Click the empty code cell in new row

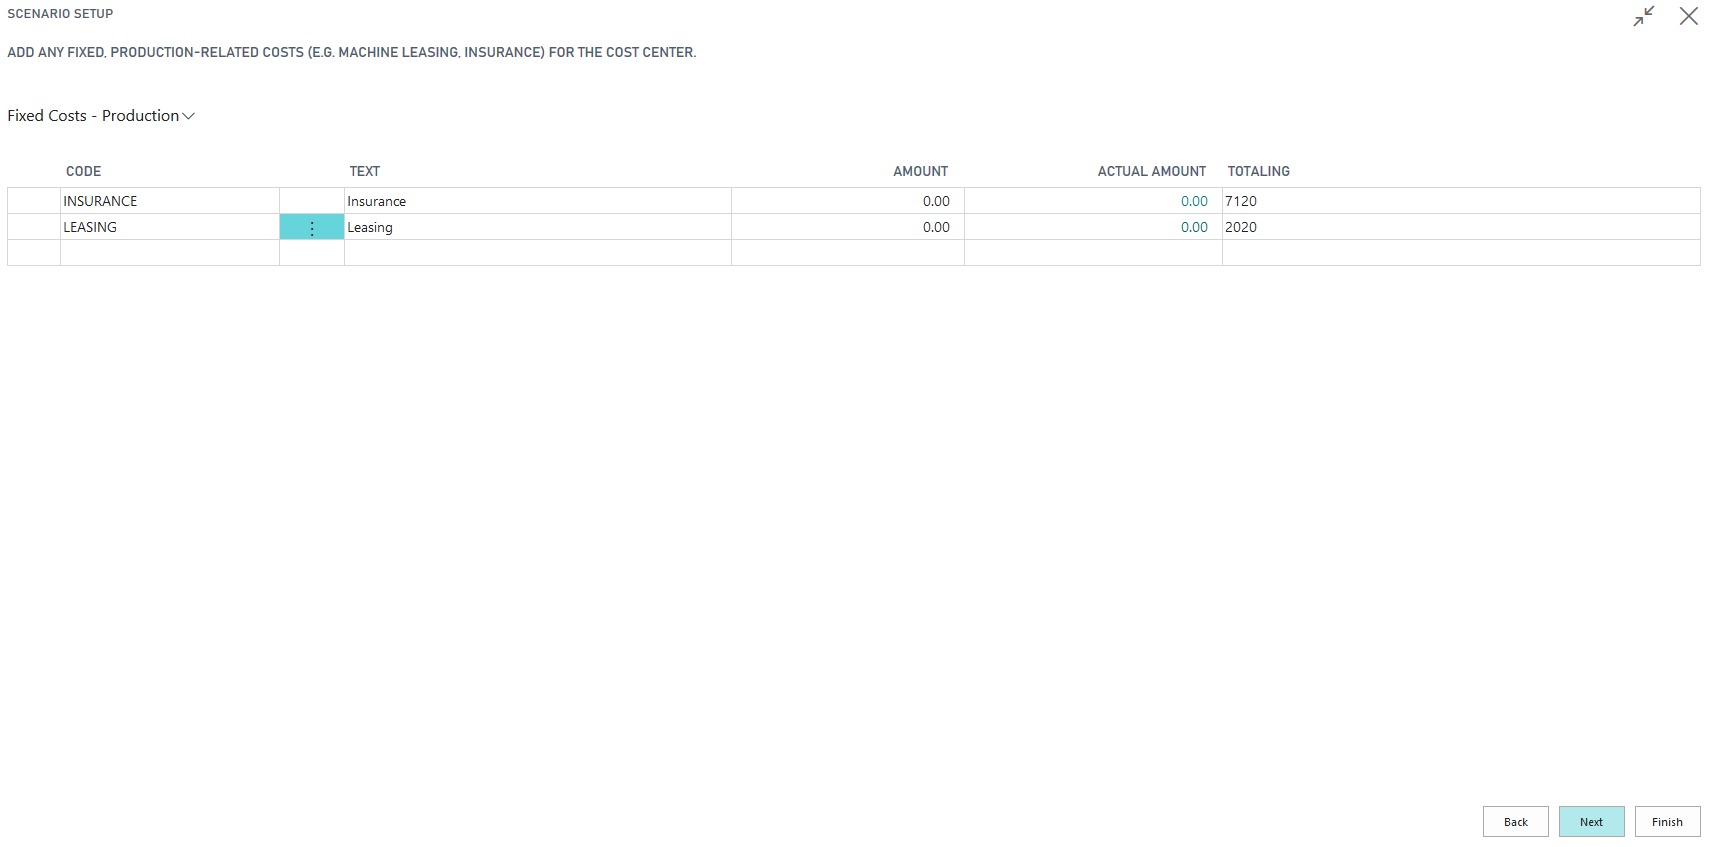click(168, 253)
